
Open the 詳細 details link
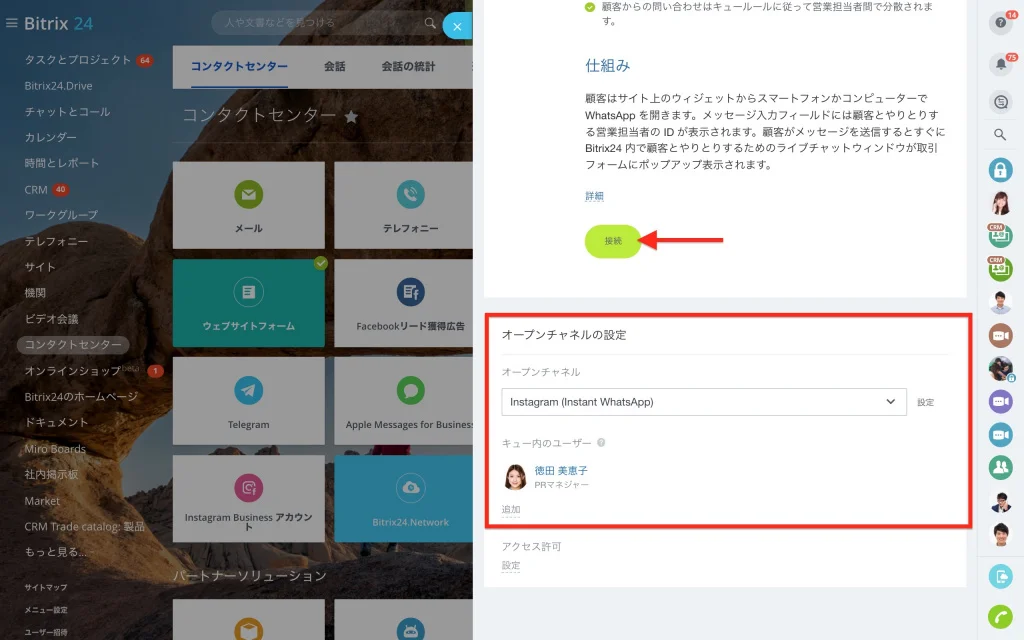point(594,196)
